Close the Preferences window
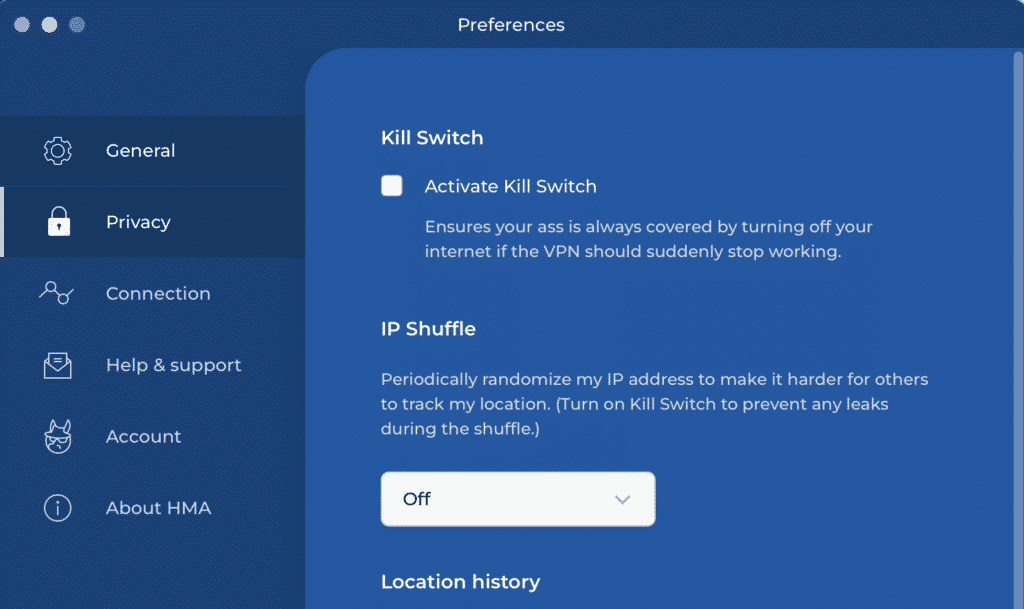Image resolution: width=1024 pixels, height=609 pixels. click(x=22, y=25)
